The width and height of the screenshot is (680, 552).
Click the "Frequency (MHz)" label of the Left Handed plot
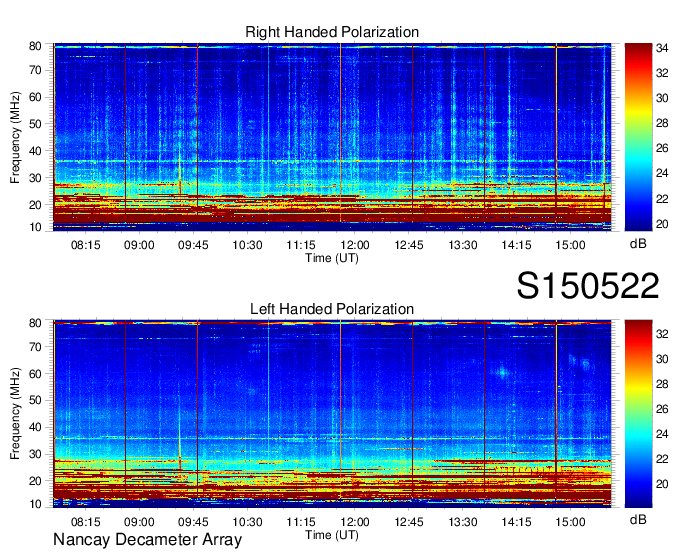pos(15,414)
